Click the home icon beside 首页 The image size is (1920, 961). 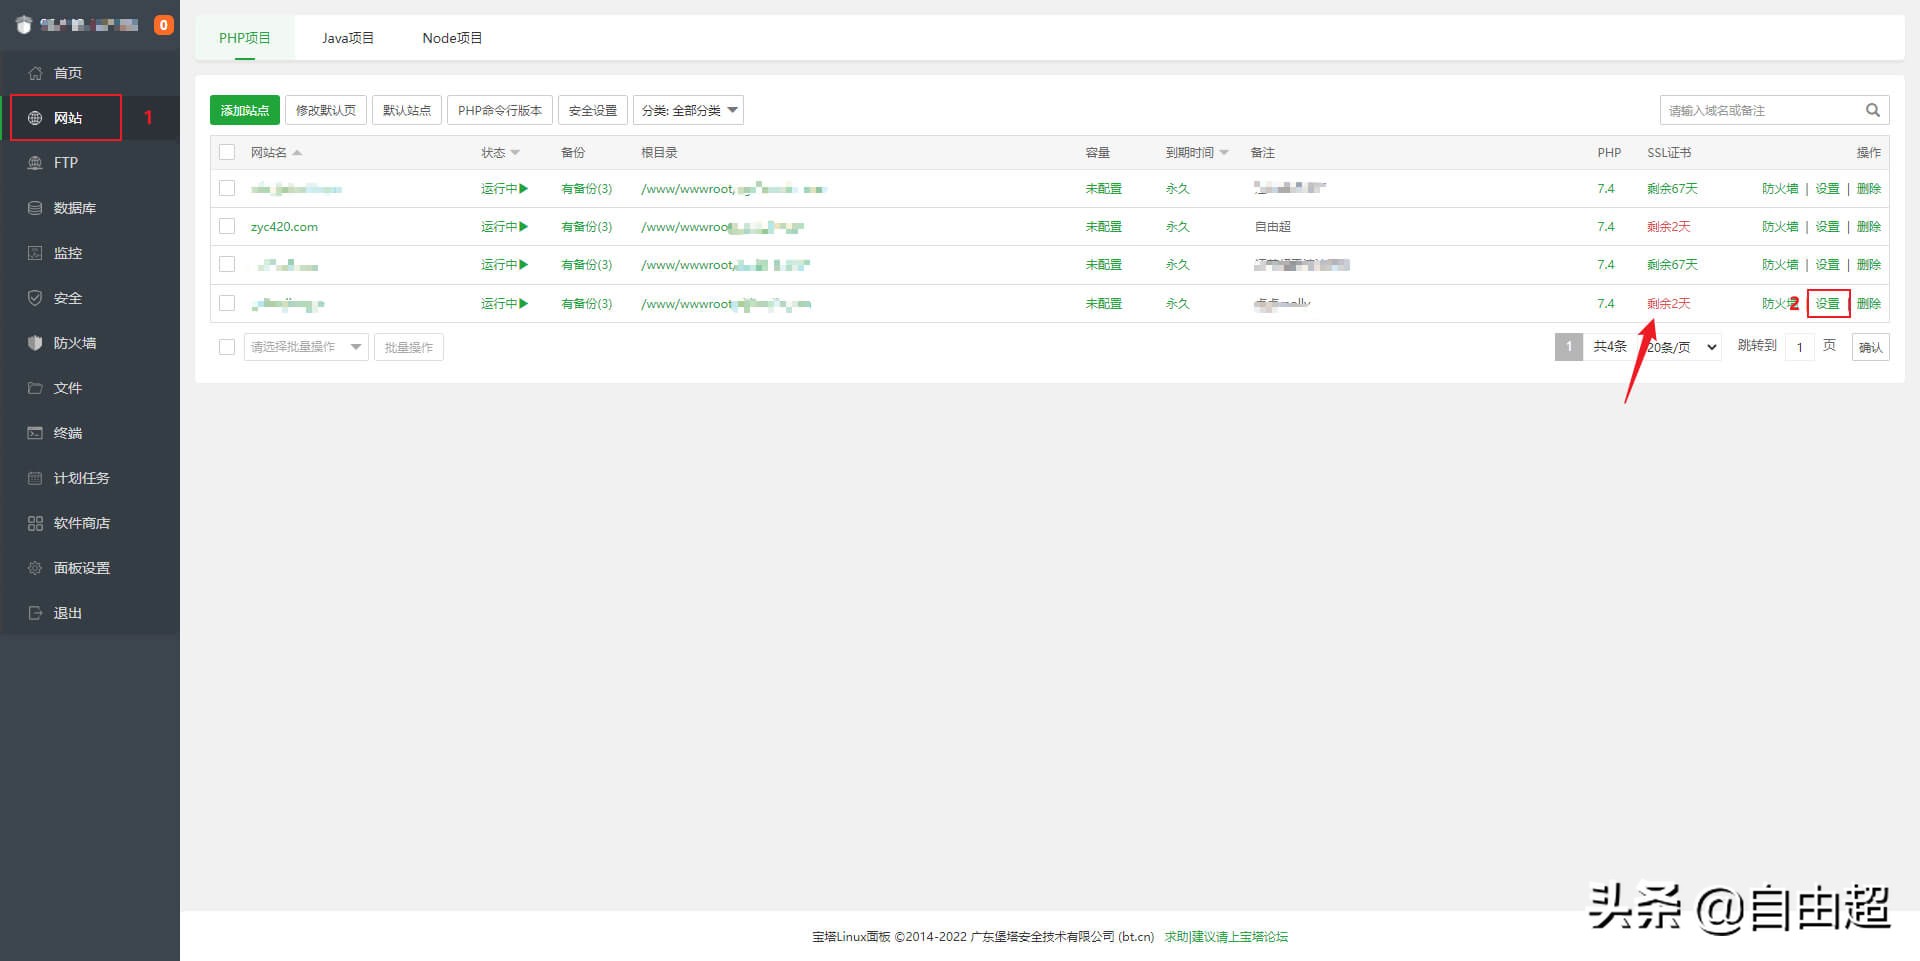(x=35, y=73)
